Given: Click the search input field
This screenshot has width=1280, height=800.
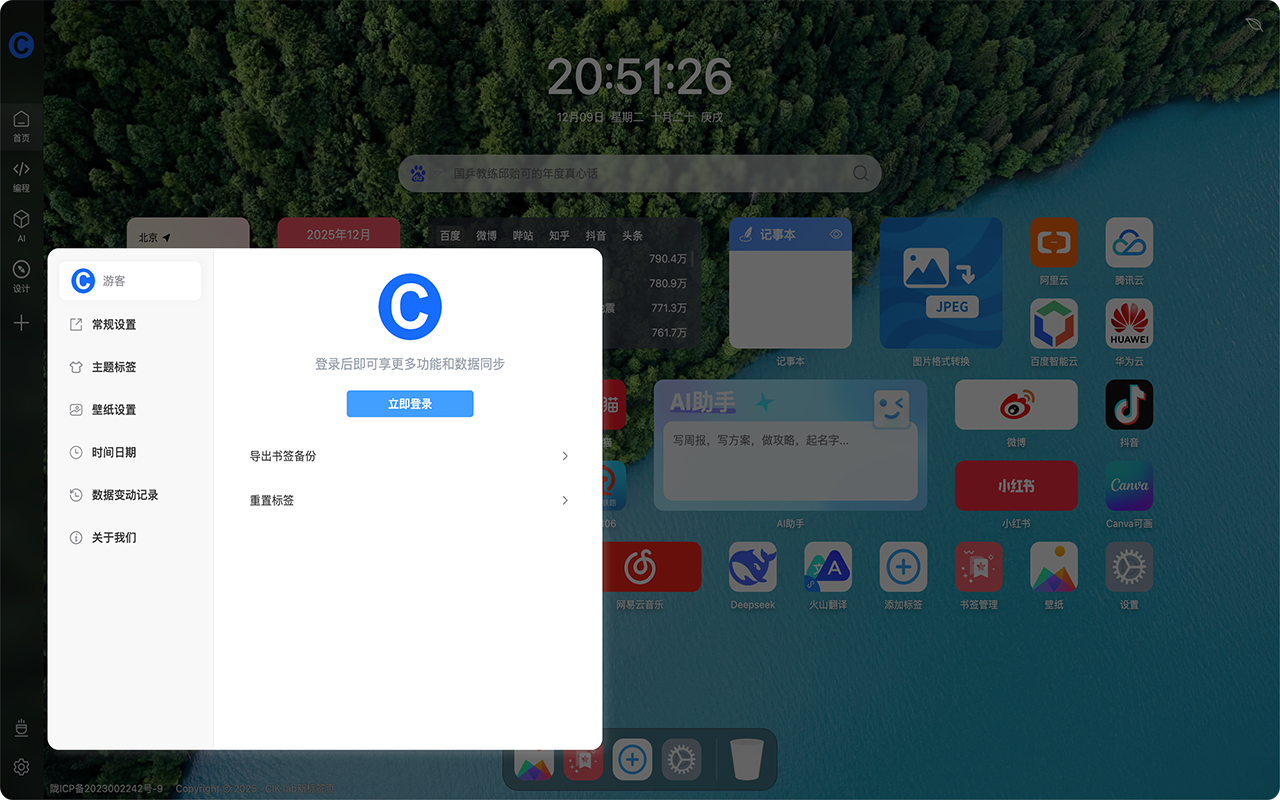Looking at the screenshot, I should (640, 173).
